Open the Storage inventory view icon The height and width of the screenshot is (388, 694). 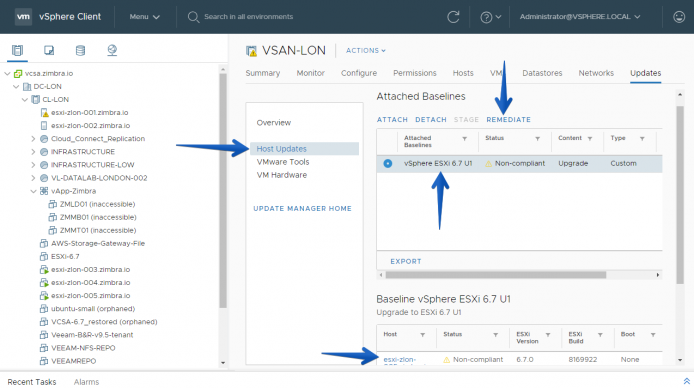80,50
